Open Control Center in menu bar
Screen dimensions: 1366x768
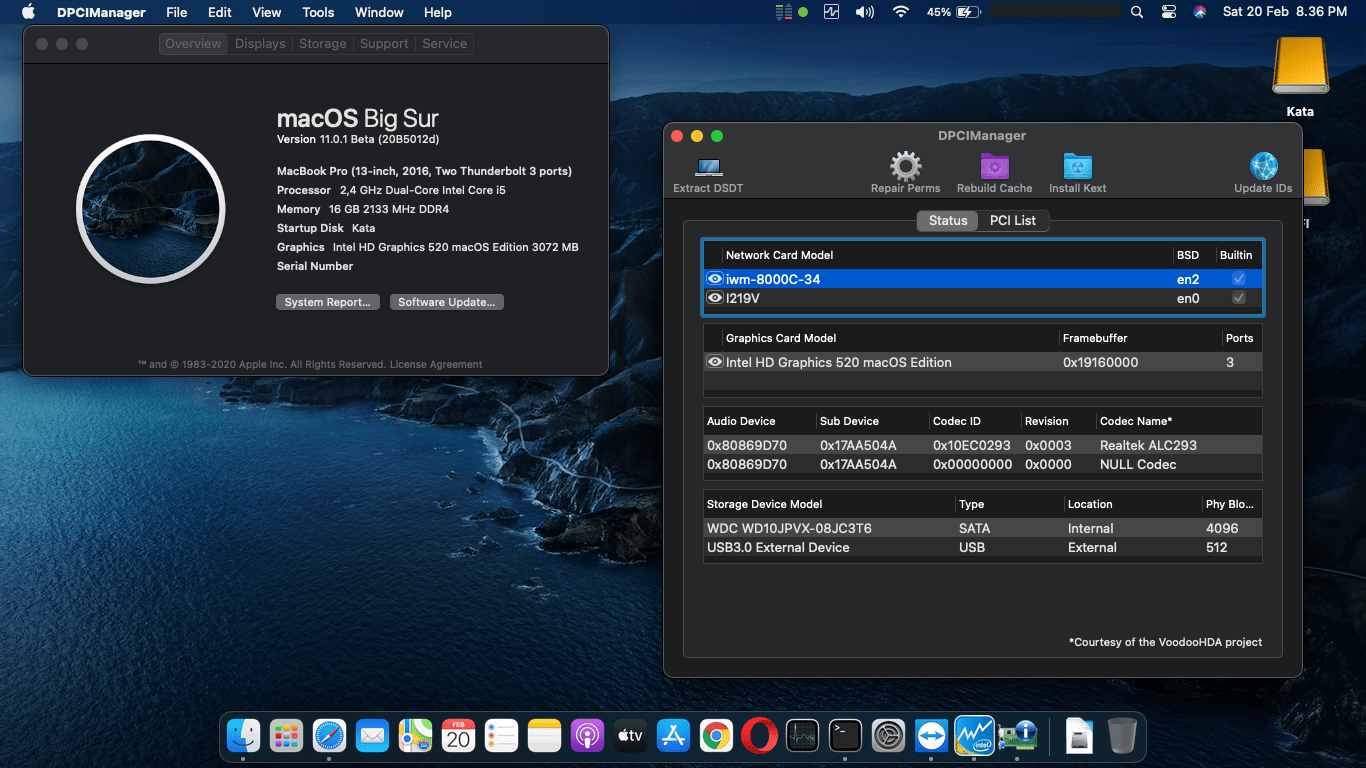pos(1169,12)
